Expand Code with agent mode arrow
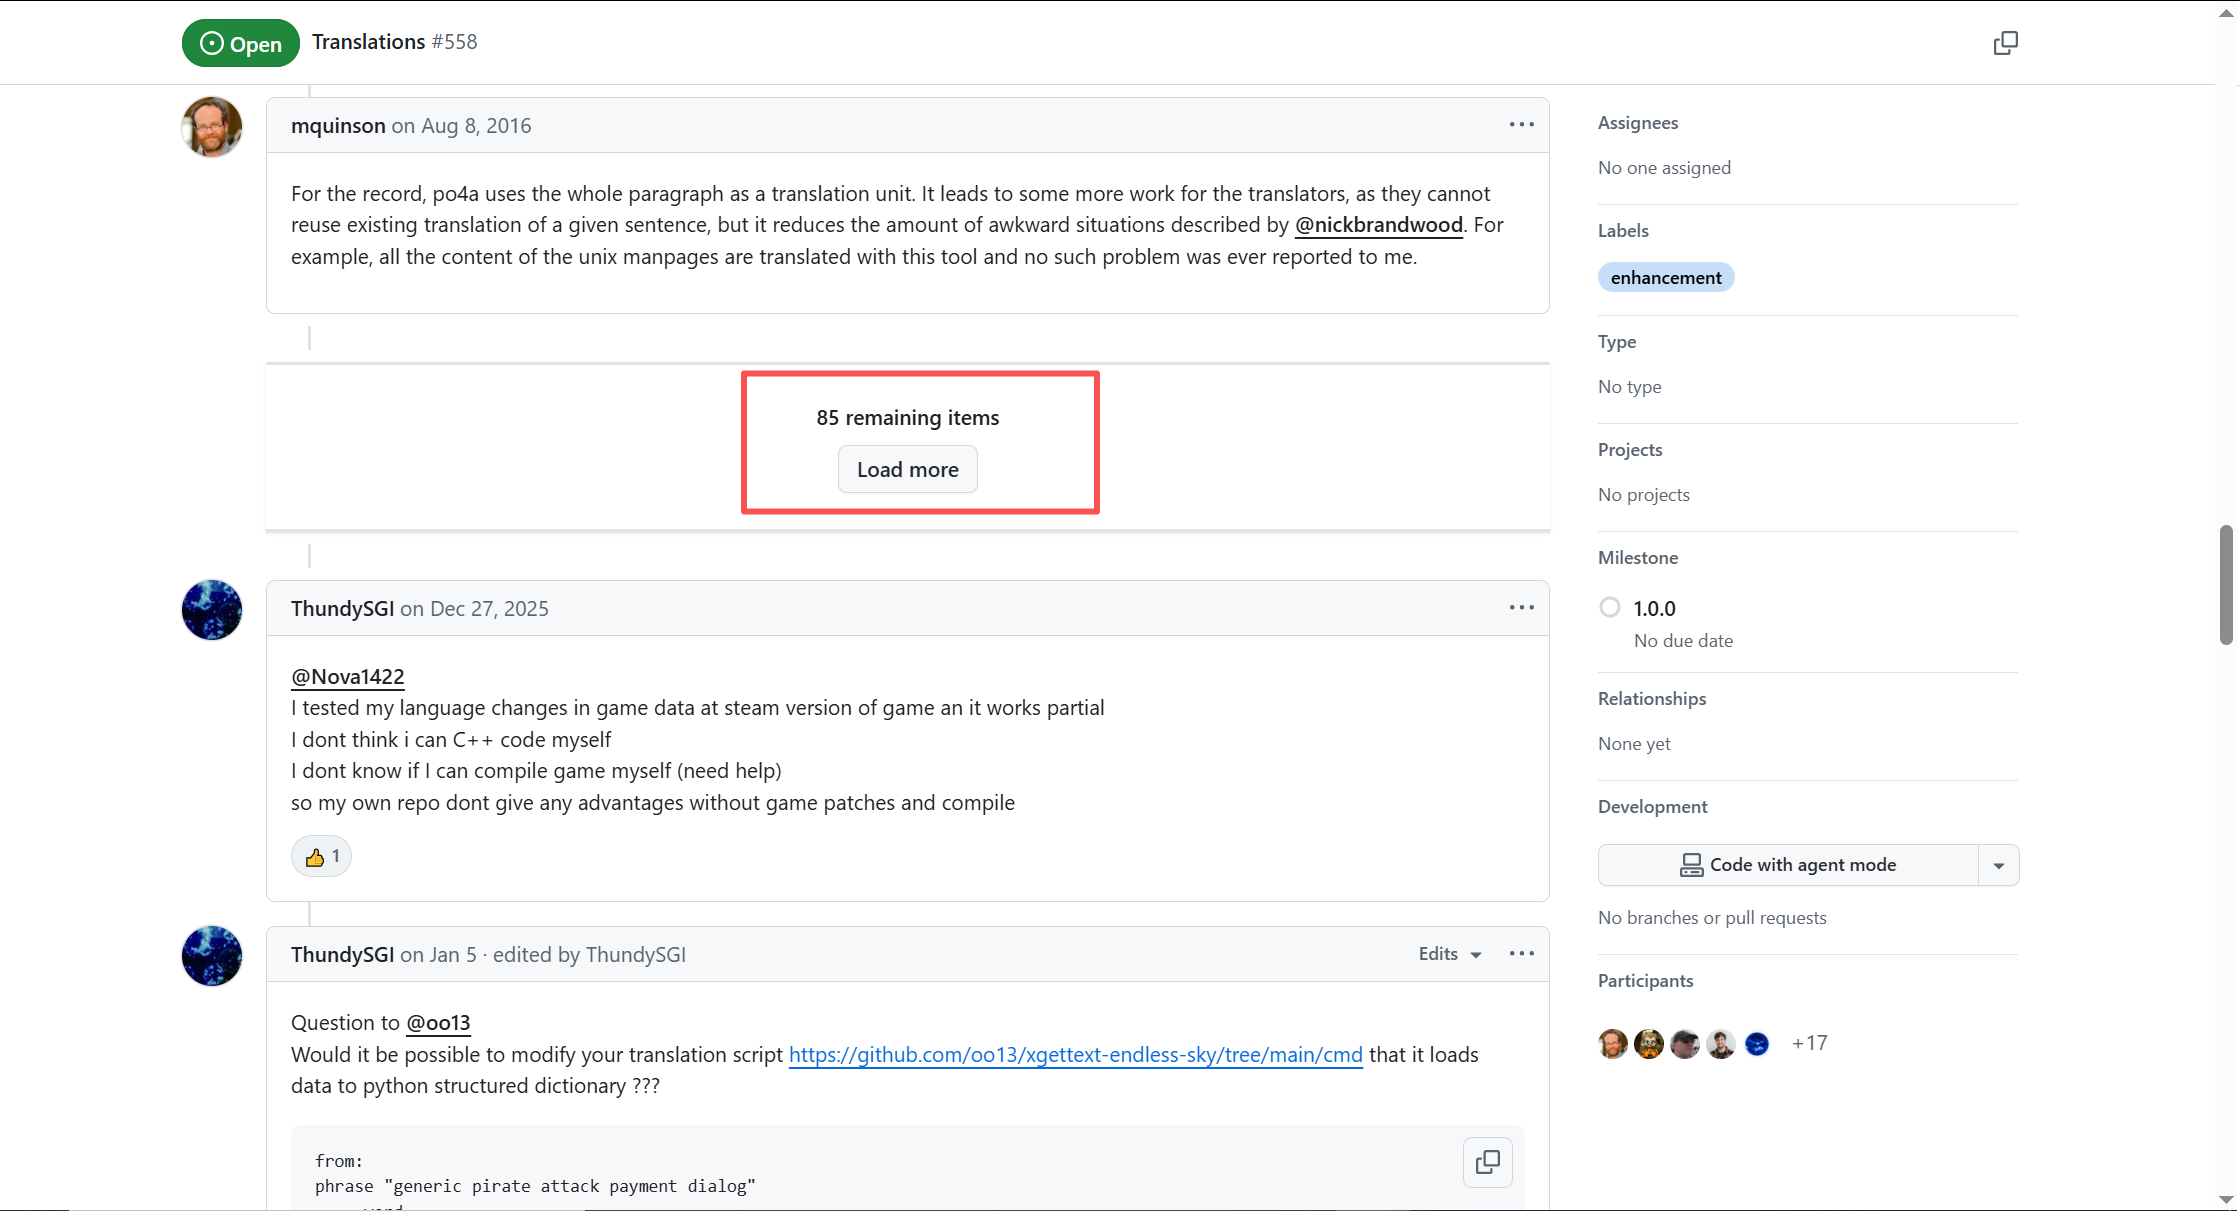This screenshot has width=2240, height=1211. pos(1998,866)
